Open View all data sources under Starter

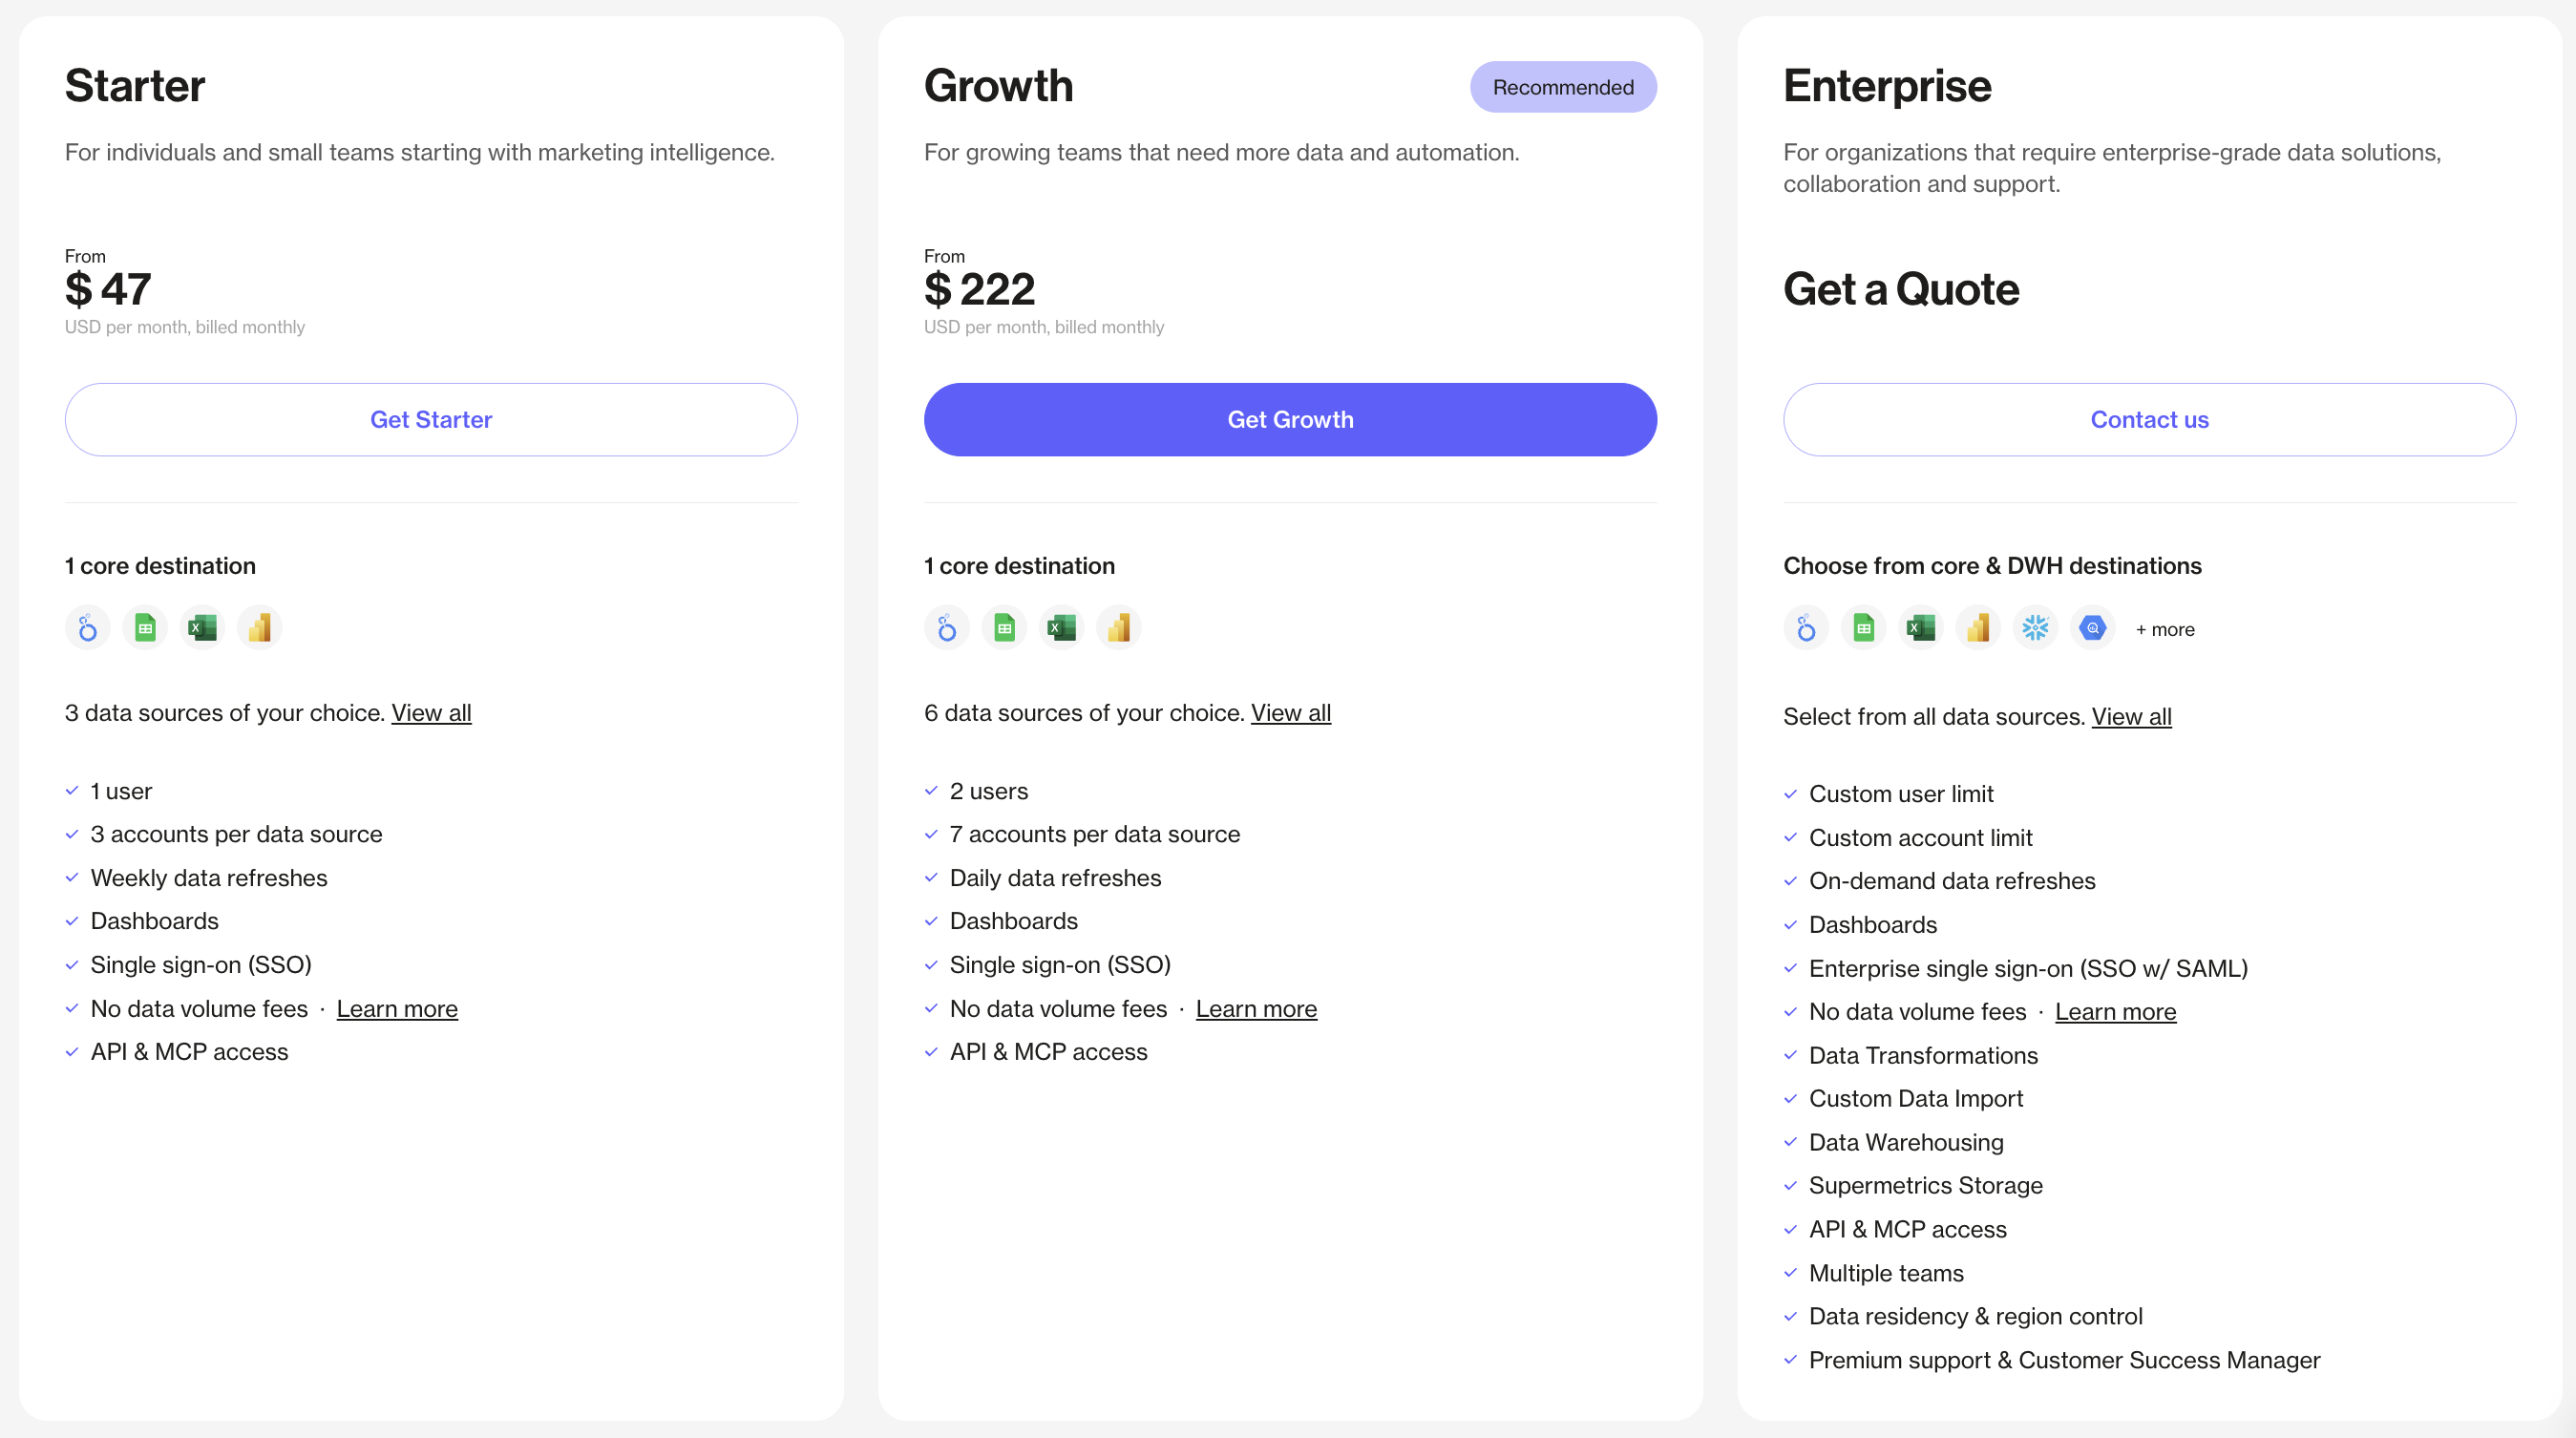coord(431,713)
